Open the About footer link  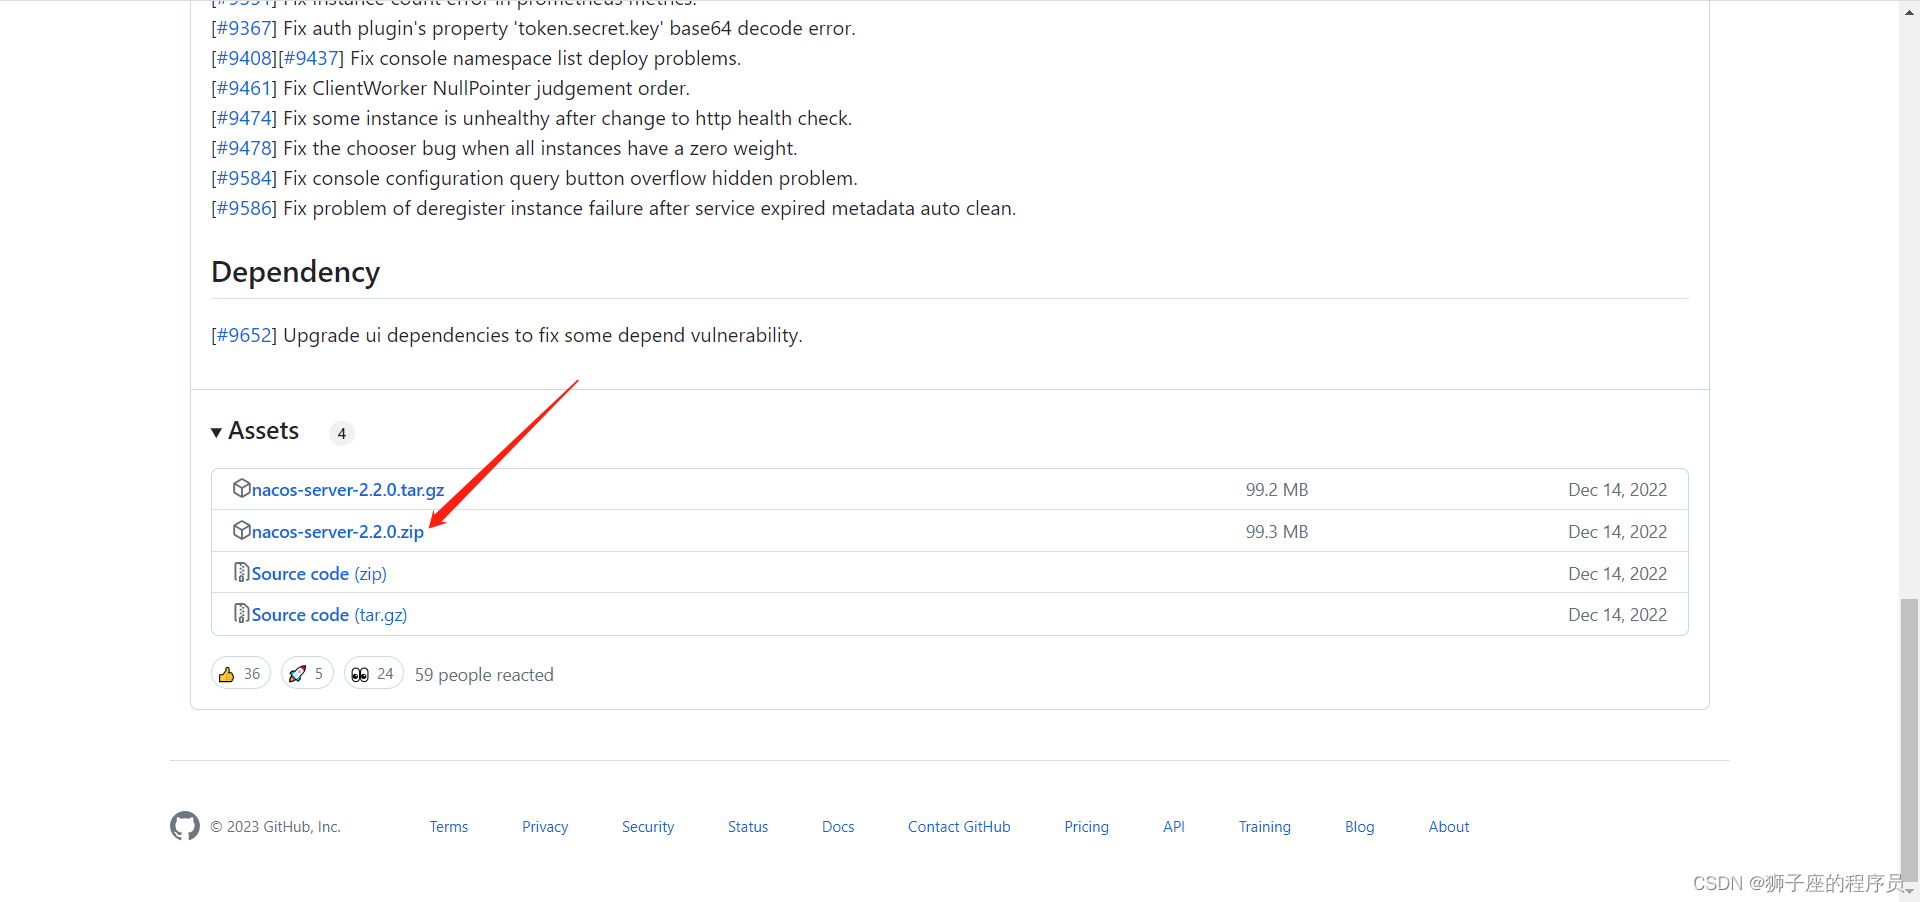1449,827
